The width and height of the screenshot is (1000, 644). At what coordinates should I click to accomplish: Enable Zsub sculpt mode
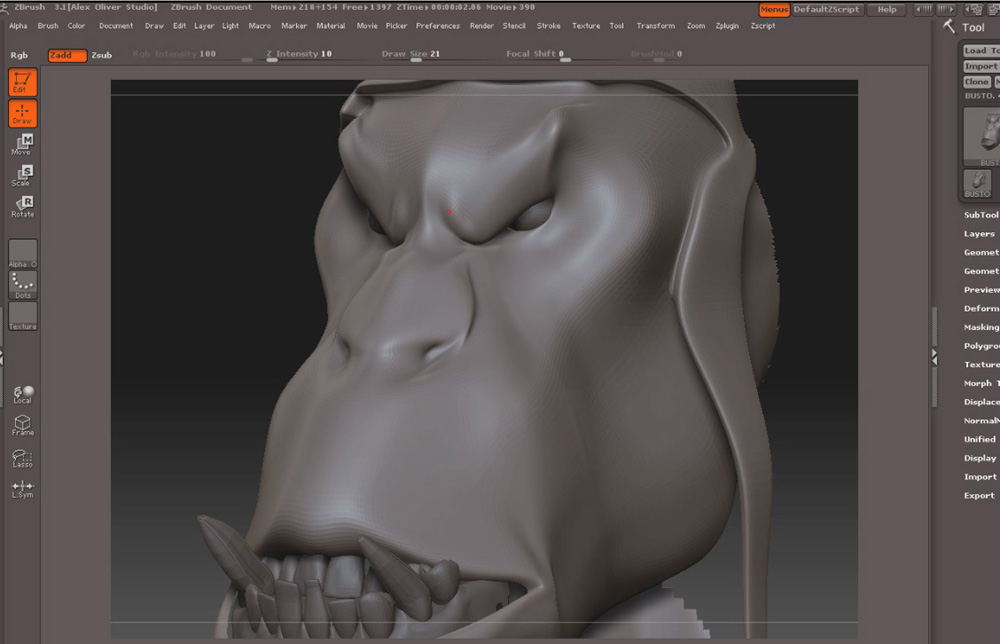pos(101,55)
